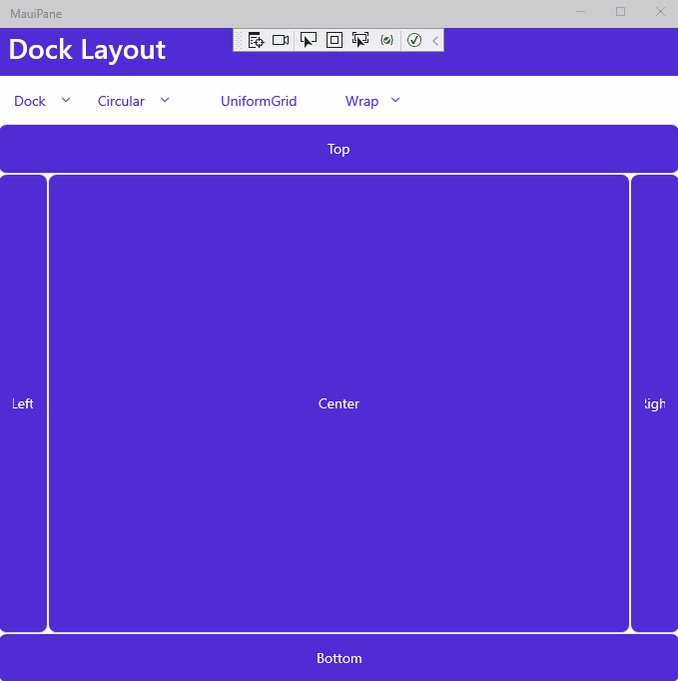This screenshot has width=678, height=681.
Task: Toggle XAML Hot Reload braces icon
Action: (387, 40)
